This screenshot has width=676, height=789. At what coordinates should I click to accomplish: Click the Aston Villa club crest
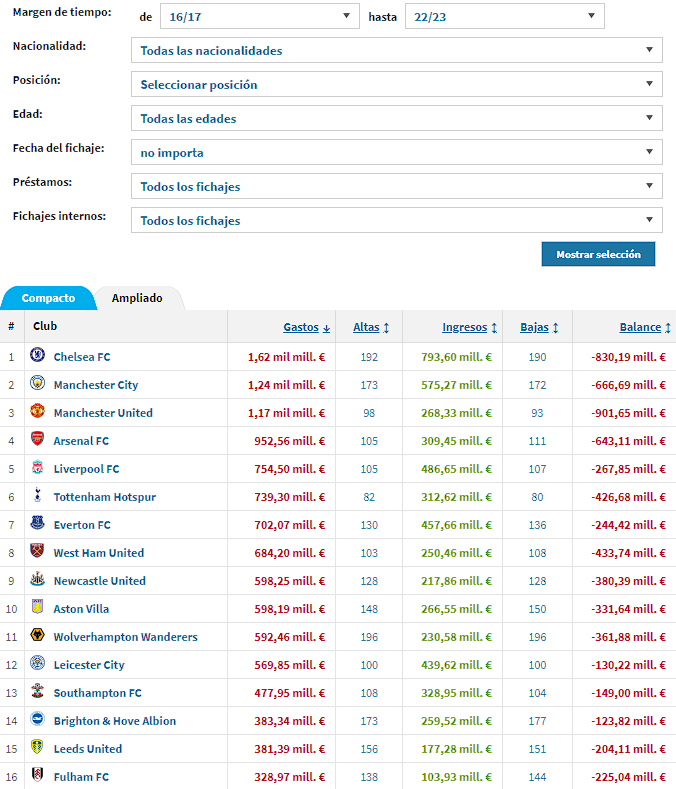(37, 607)
